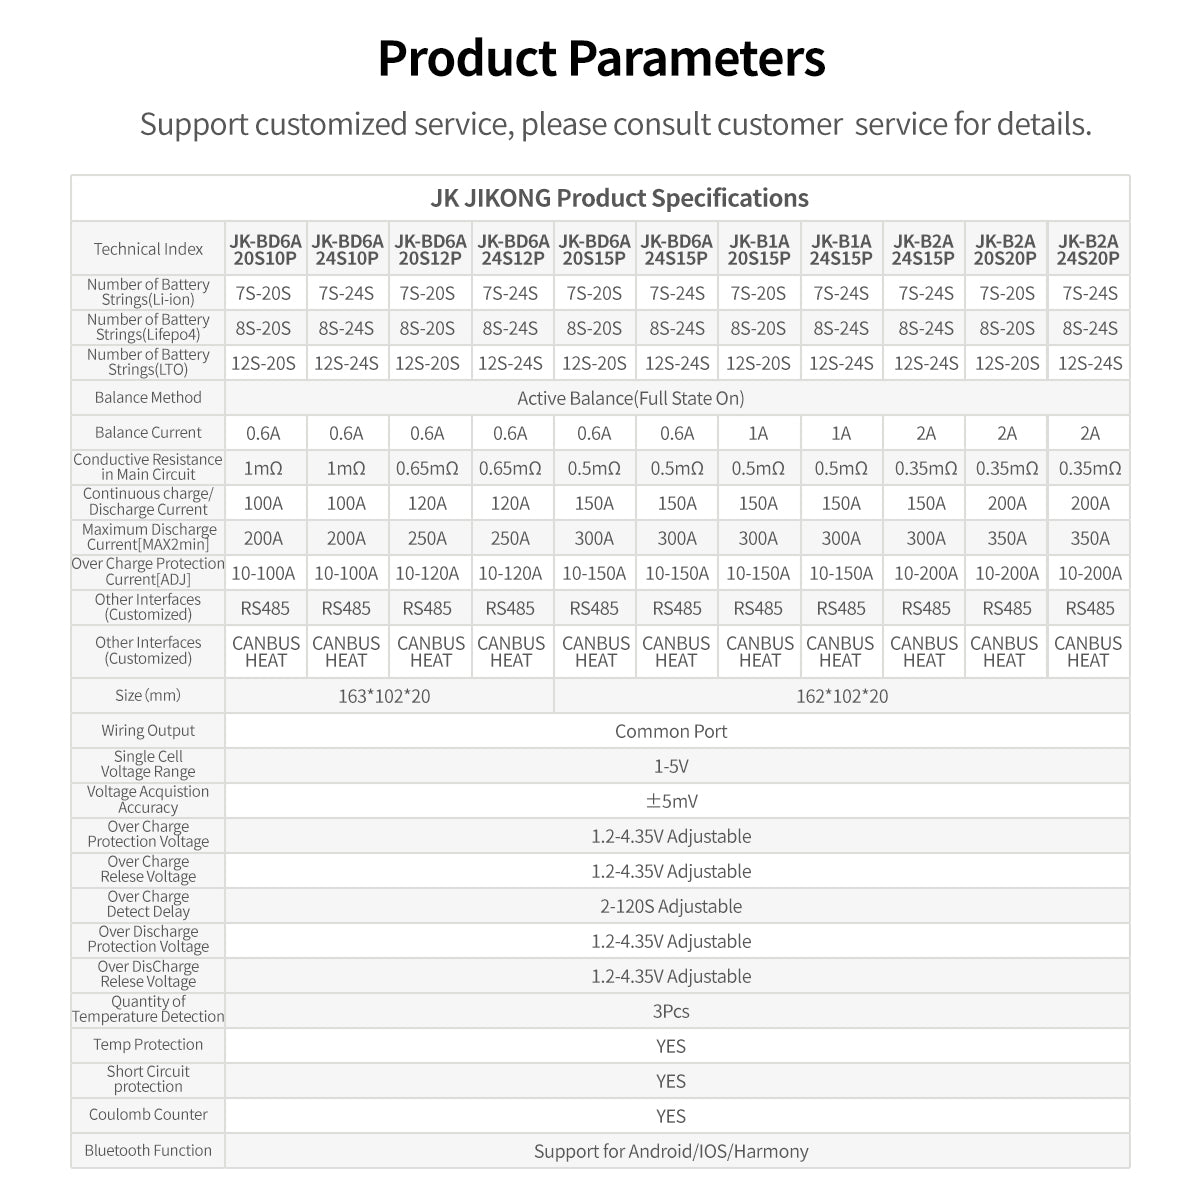Click the 1-5V single cell voltage value
The height and width of the screenshot is (1200, 1200).
671,766
